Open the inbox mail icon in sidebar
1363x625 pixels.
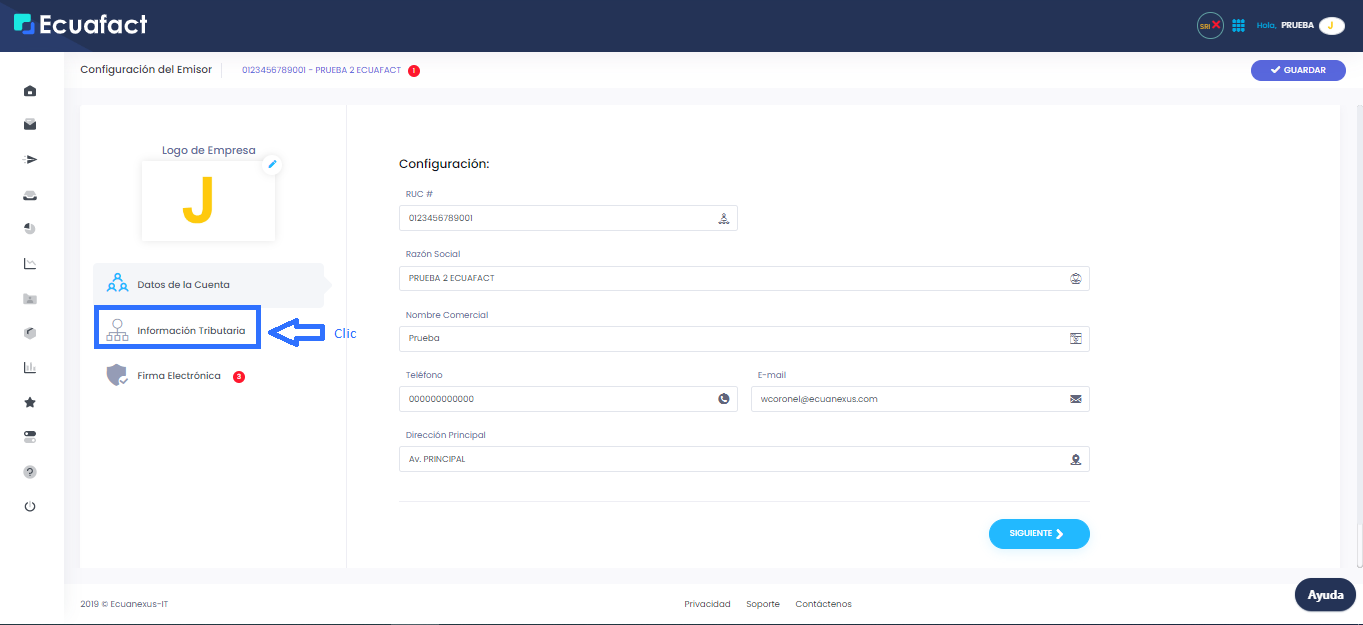coord(29,124)
